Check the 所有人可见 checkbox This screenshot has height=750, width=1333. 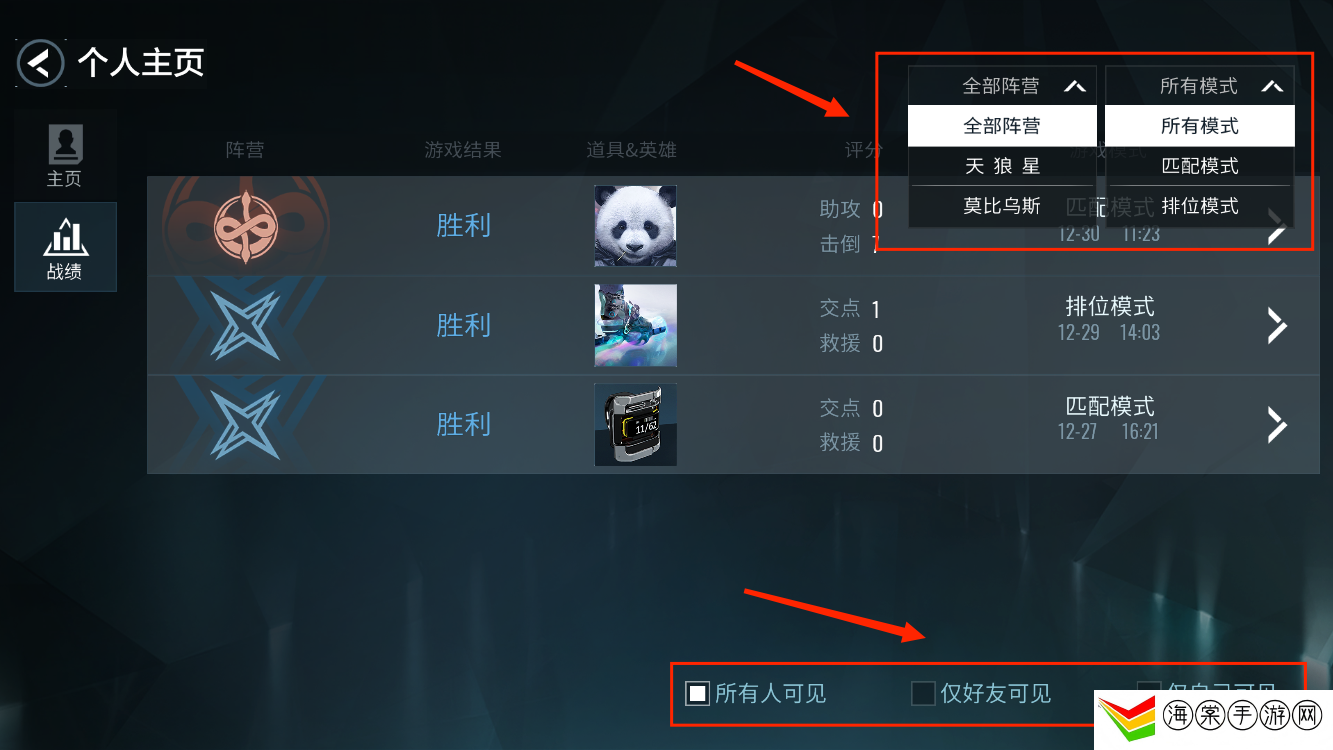[697, 693]
